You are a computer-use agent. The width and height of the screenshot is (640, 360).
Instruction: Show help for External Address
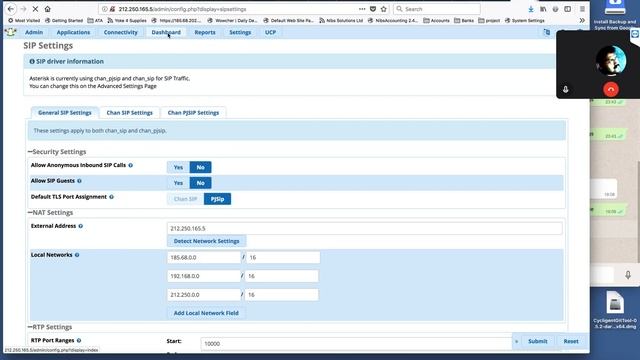click(80, 226)
